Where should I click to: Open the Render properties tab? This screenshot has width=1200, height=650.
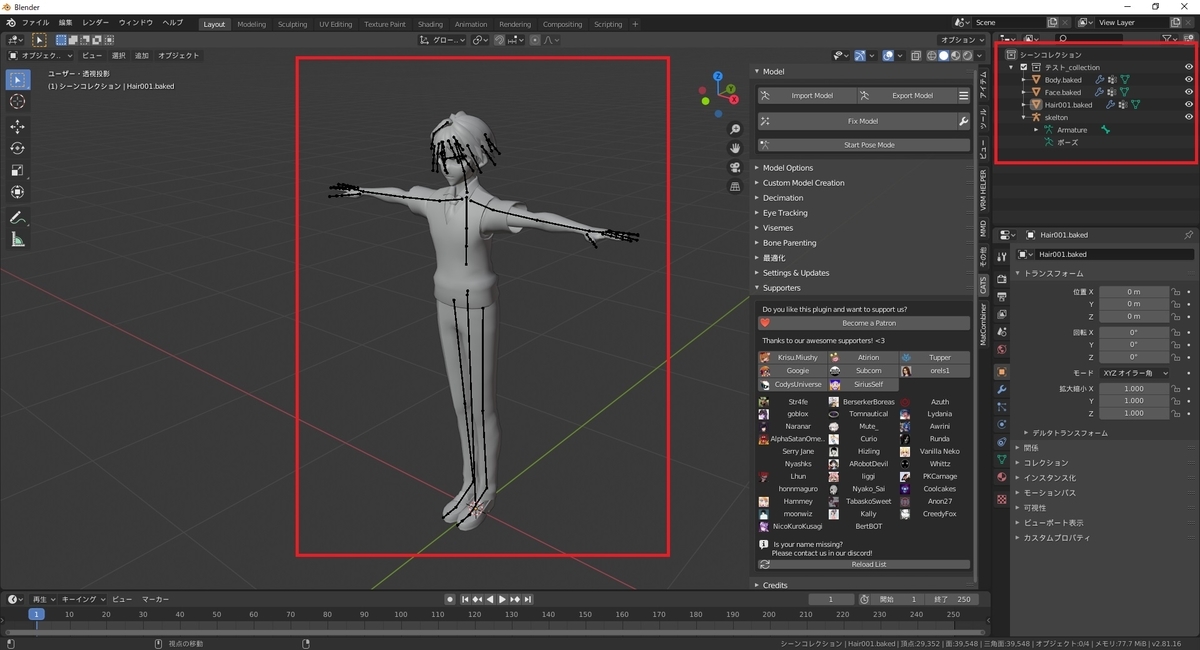[1001, 279]
